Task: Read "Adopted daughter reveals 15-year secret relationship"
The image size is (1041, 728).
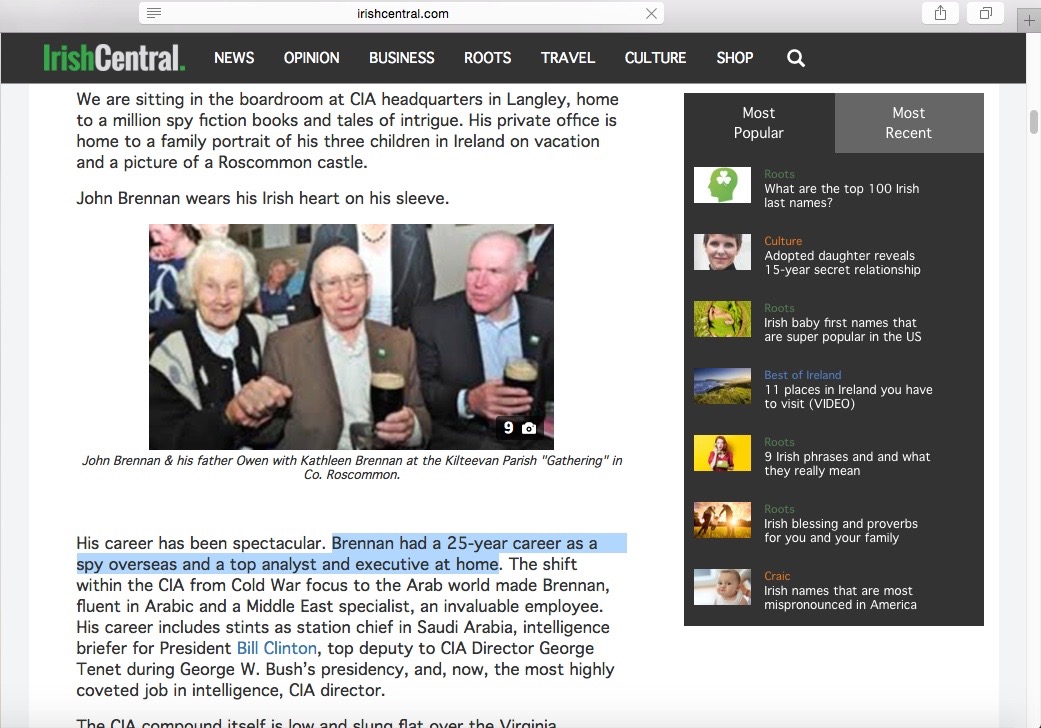Action: click(x=842, y=263)
